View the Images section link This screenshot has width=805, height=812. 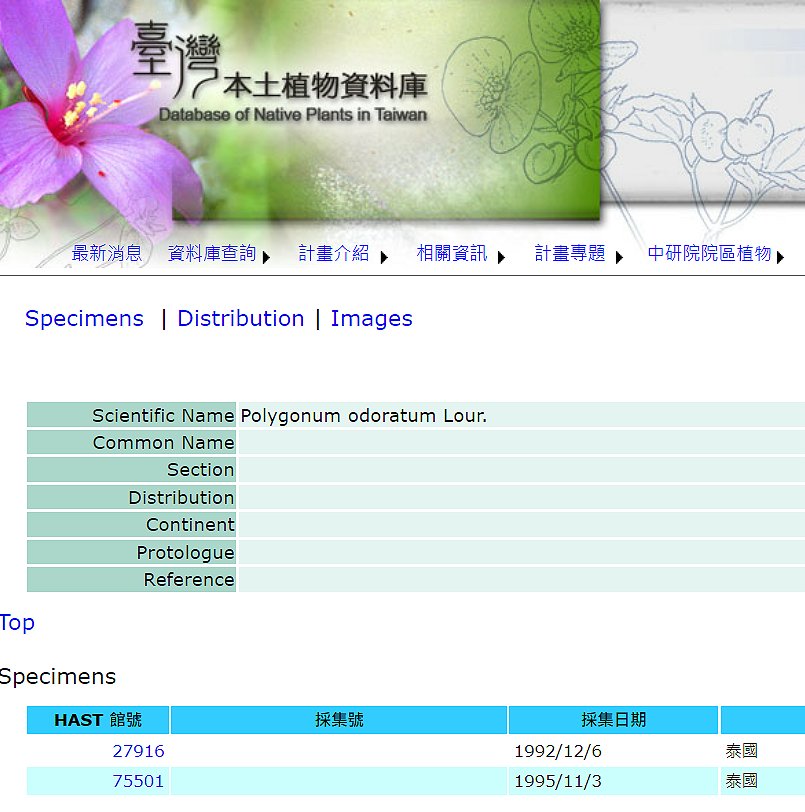371,318
